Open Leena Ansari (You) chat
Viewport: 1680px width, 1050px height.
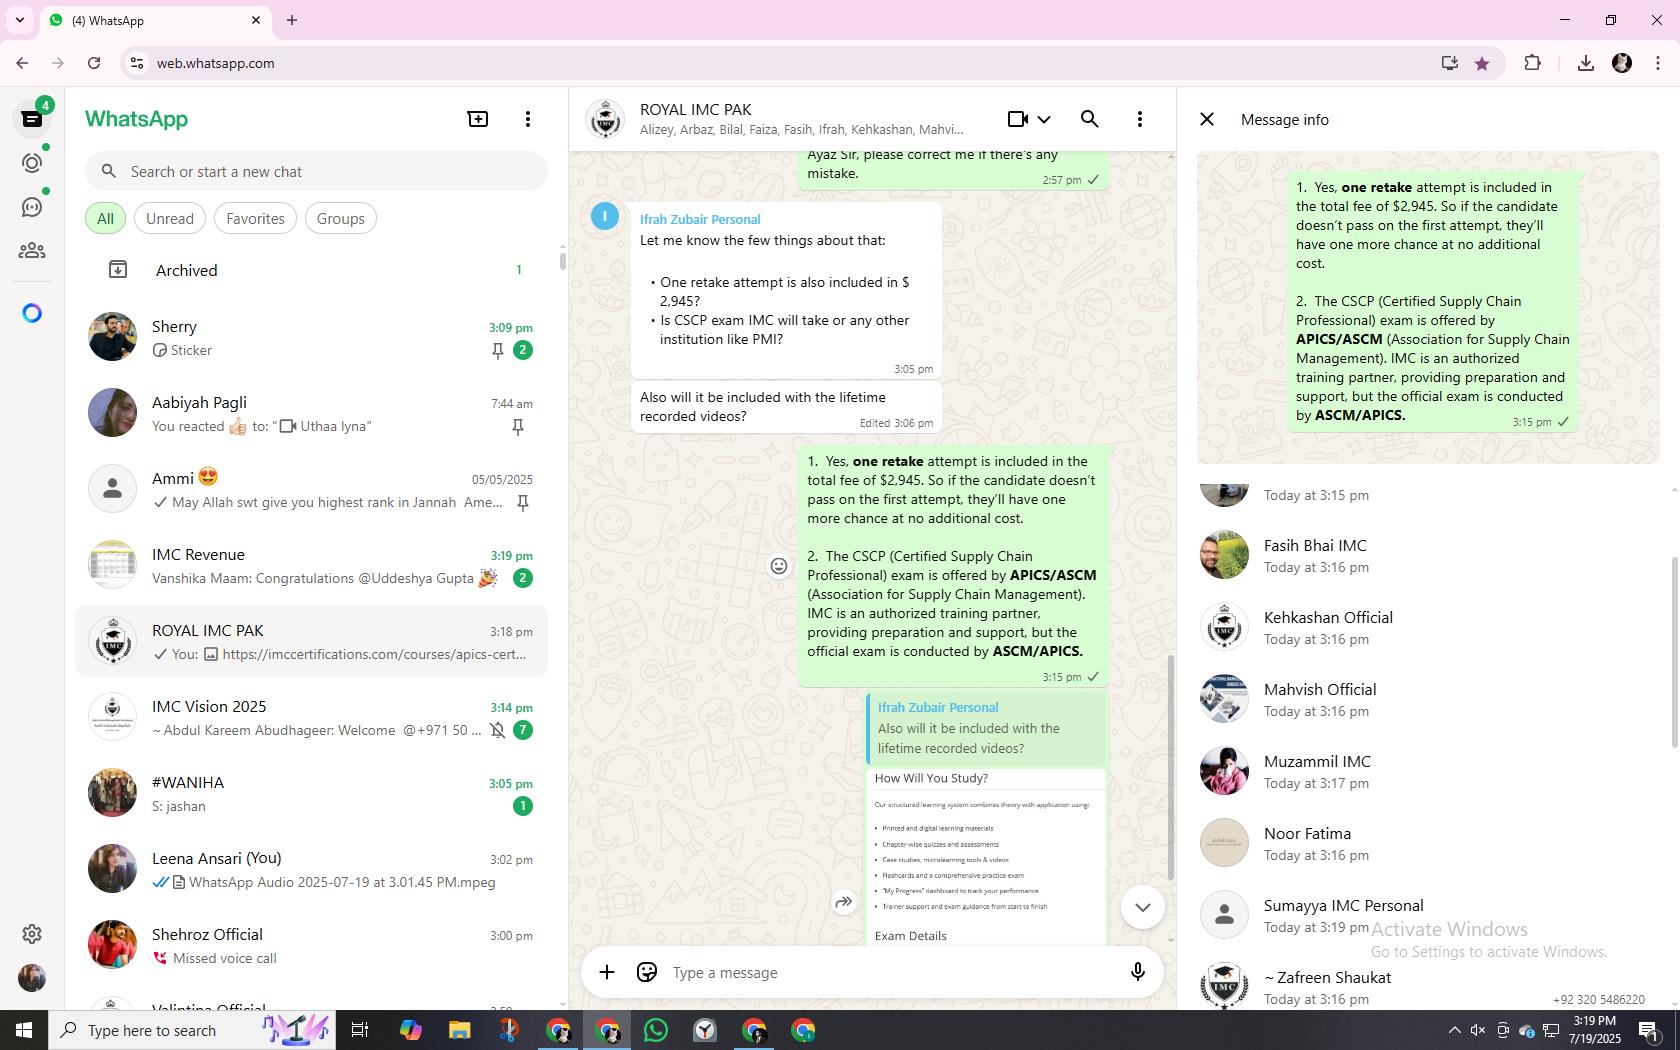point(312,869)
